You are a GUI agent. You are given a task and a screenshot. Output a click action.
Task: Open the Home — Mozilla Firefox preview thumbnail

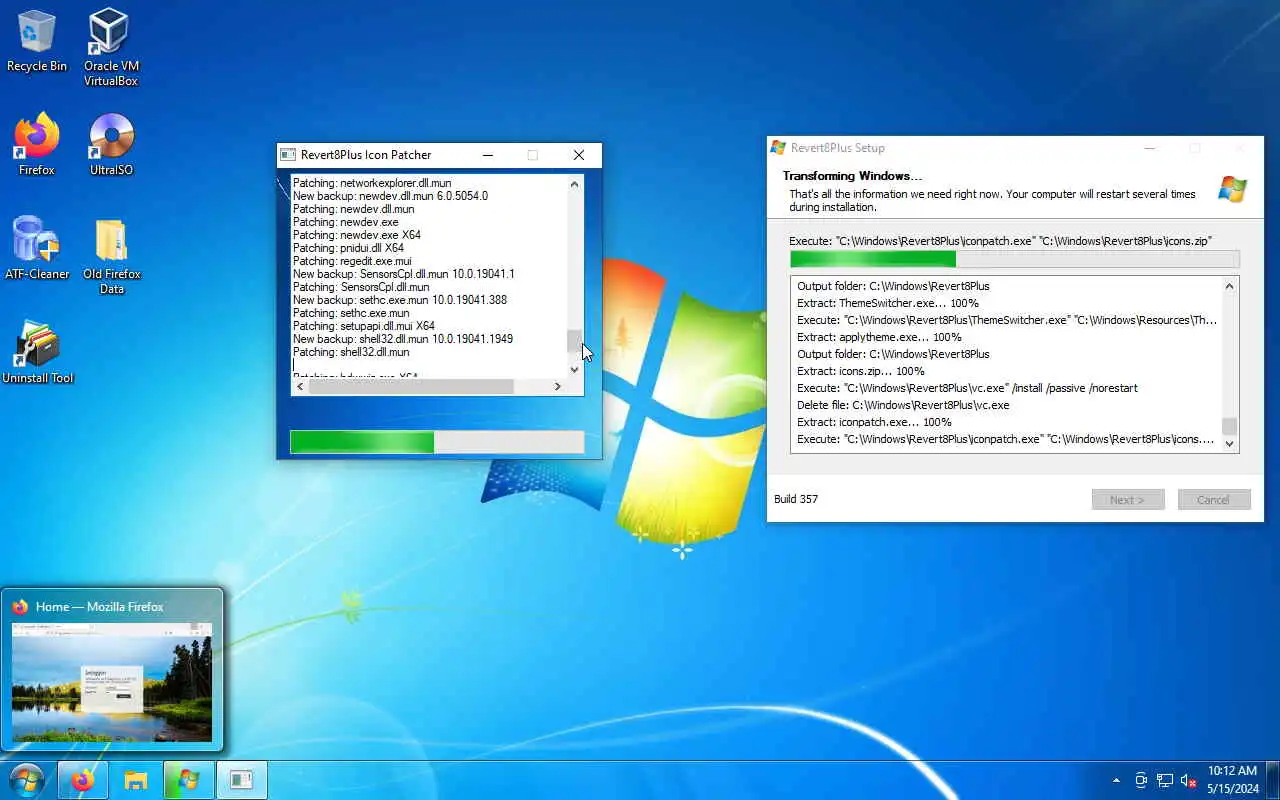pyautogui.click(x=112, y=682)
